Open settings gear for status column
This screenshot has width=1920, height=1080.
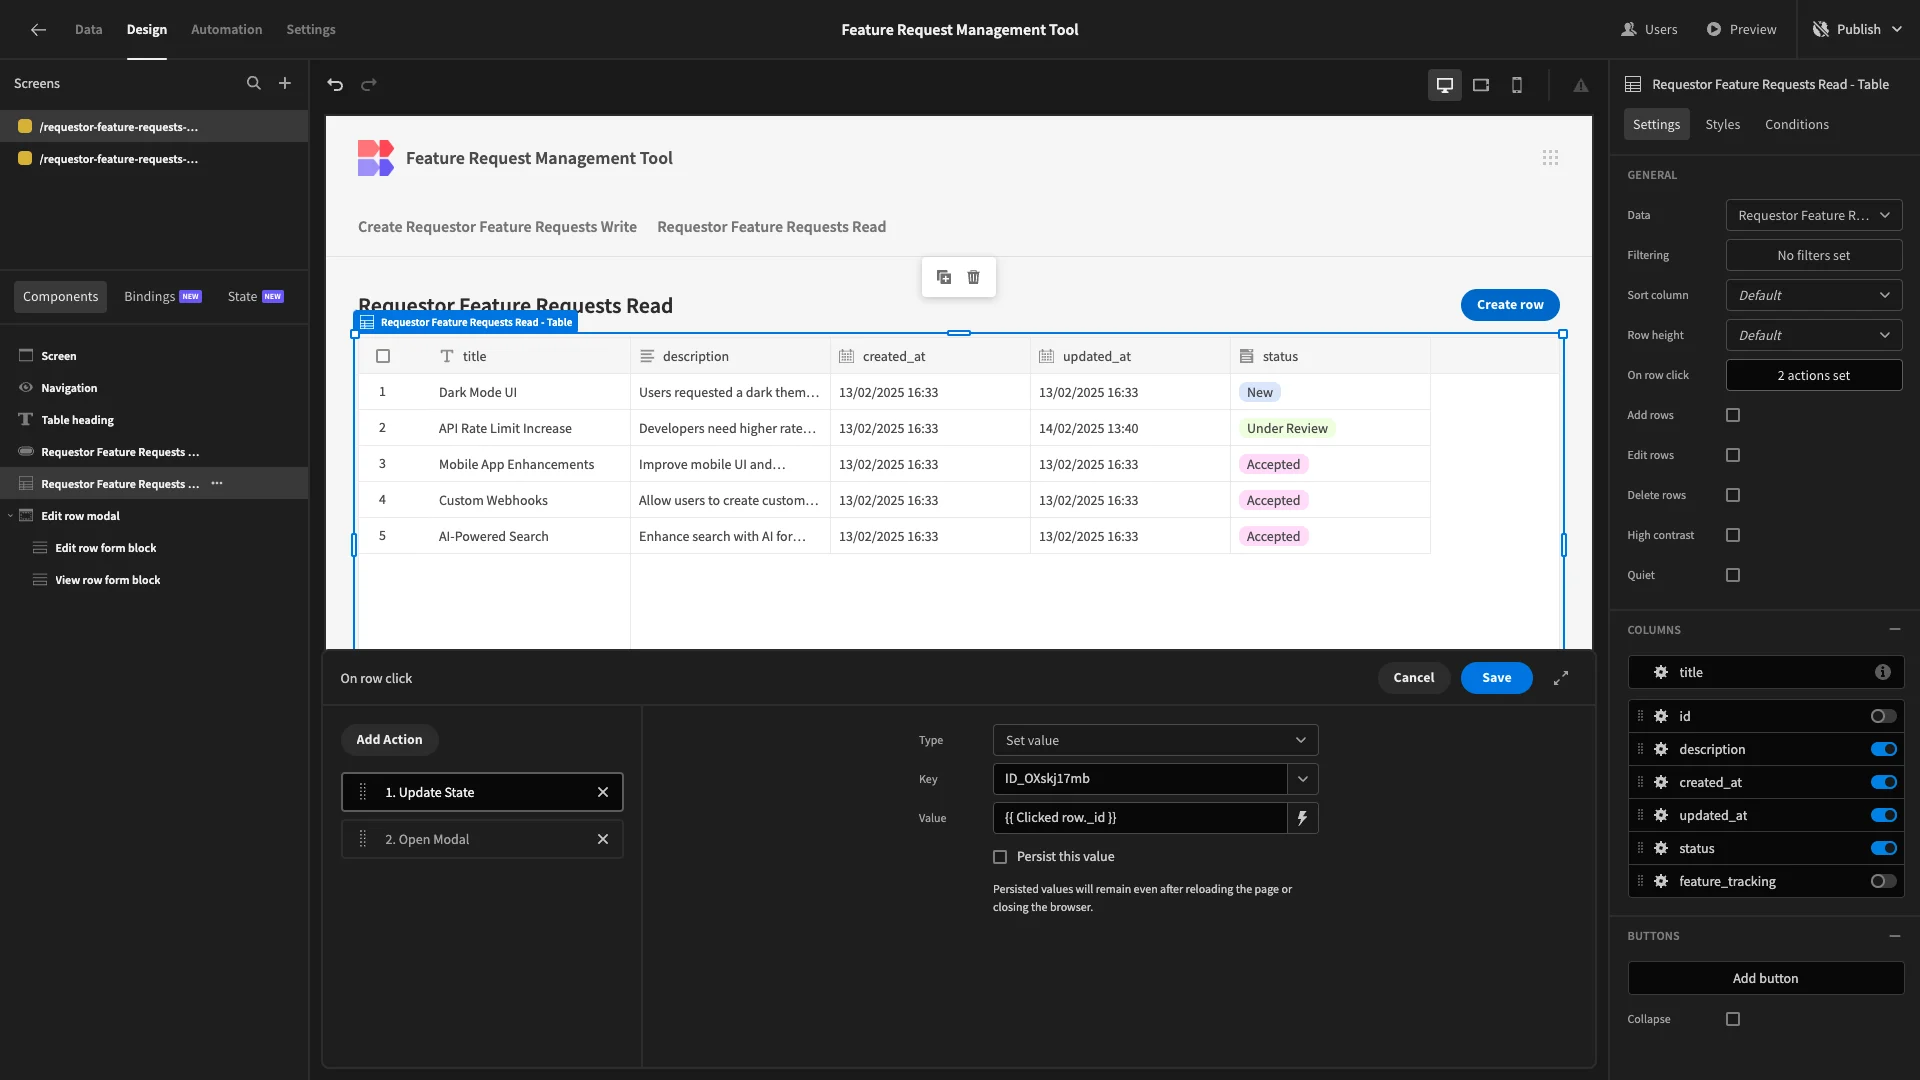coord(1661,848)
